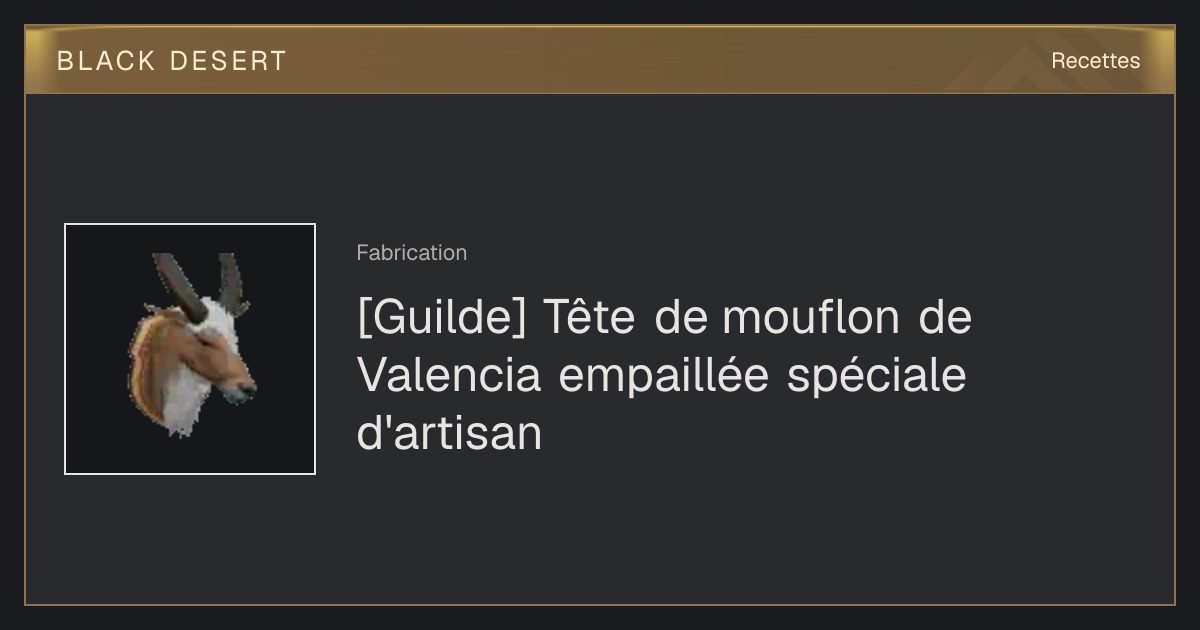
Task: Click the word "d'artisan" in the title
Action: [x=449, y=434]
